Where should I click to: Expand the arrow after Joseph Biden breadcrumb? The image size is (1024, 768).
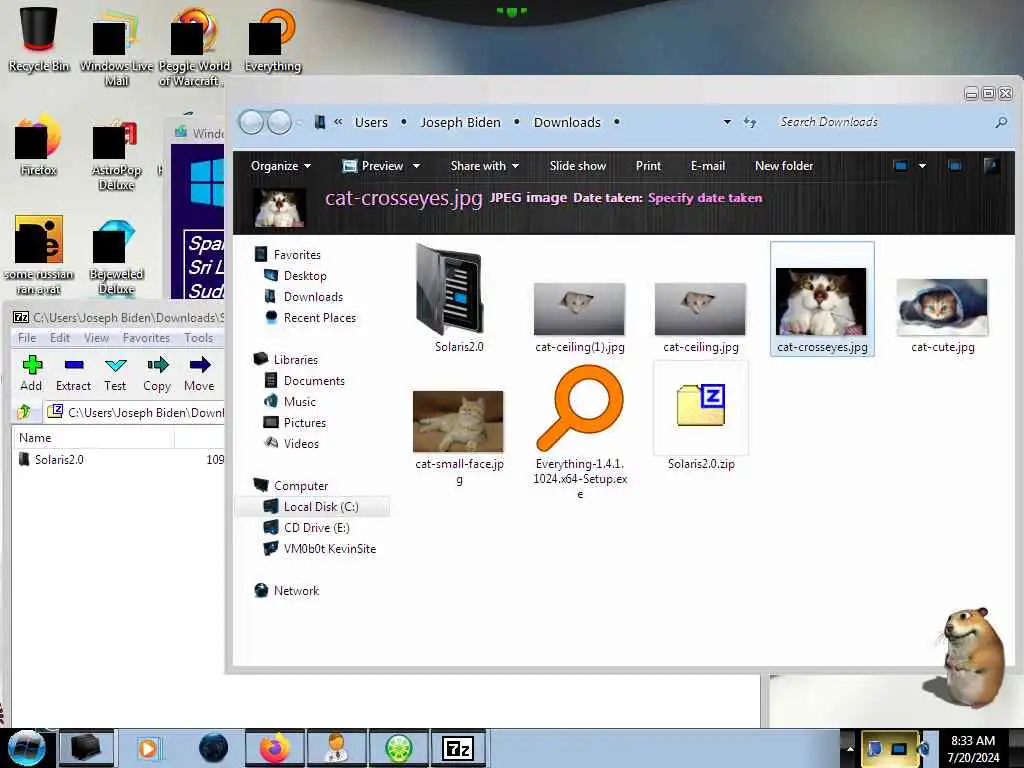[517, 122]
